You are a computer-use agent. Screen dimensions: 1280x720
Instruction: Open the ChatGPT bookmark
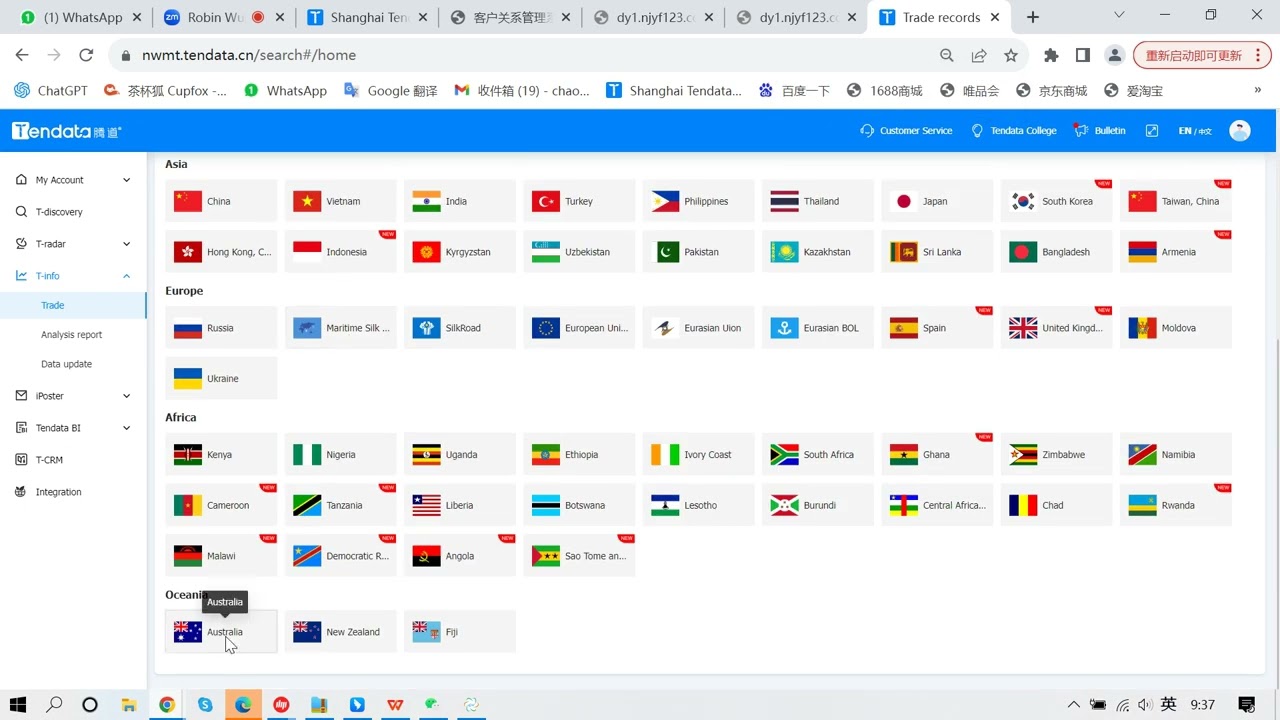[51, 90]
